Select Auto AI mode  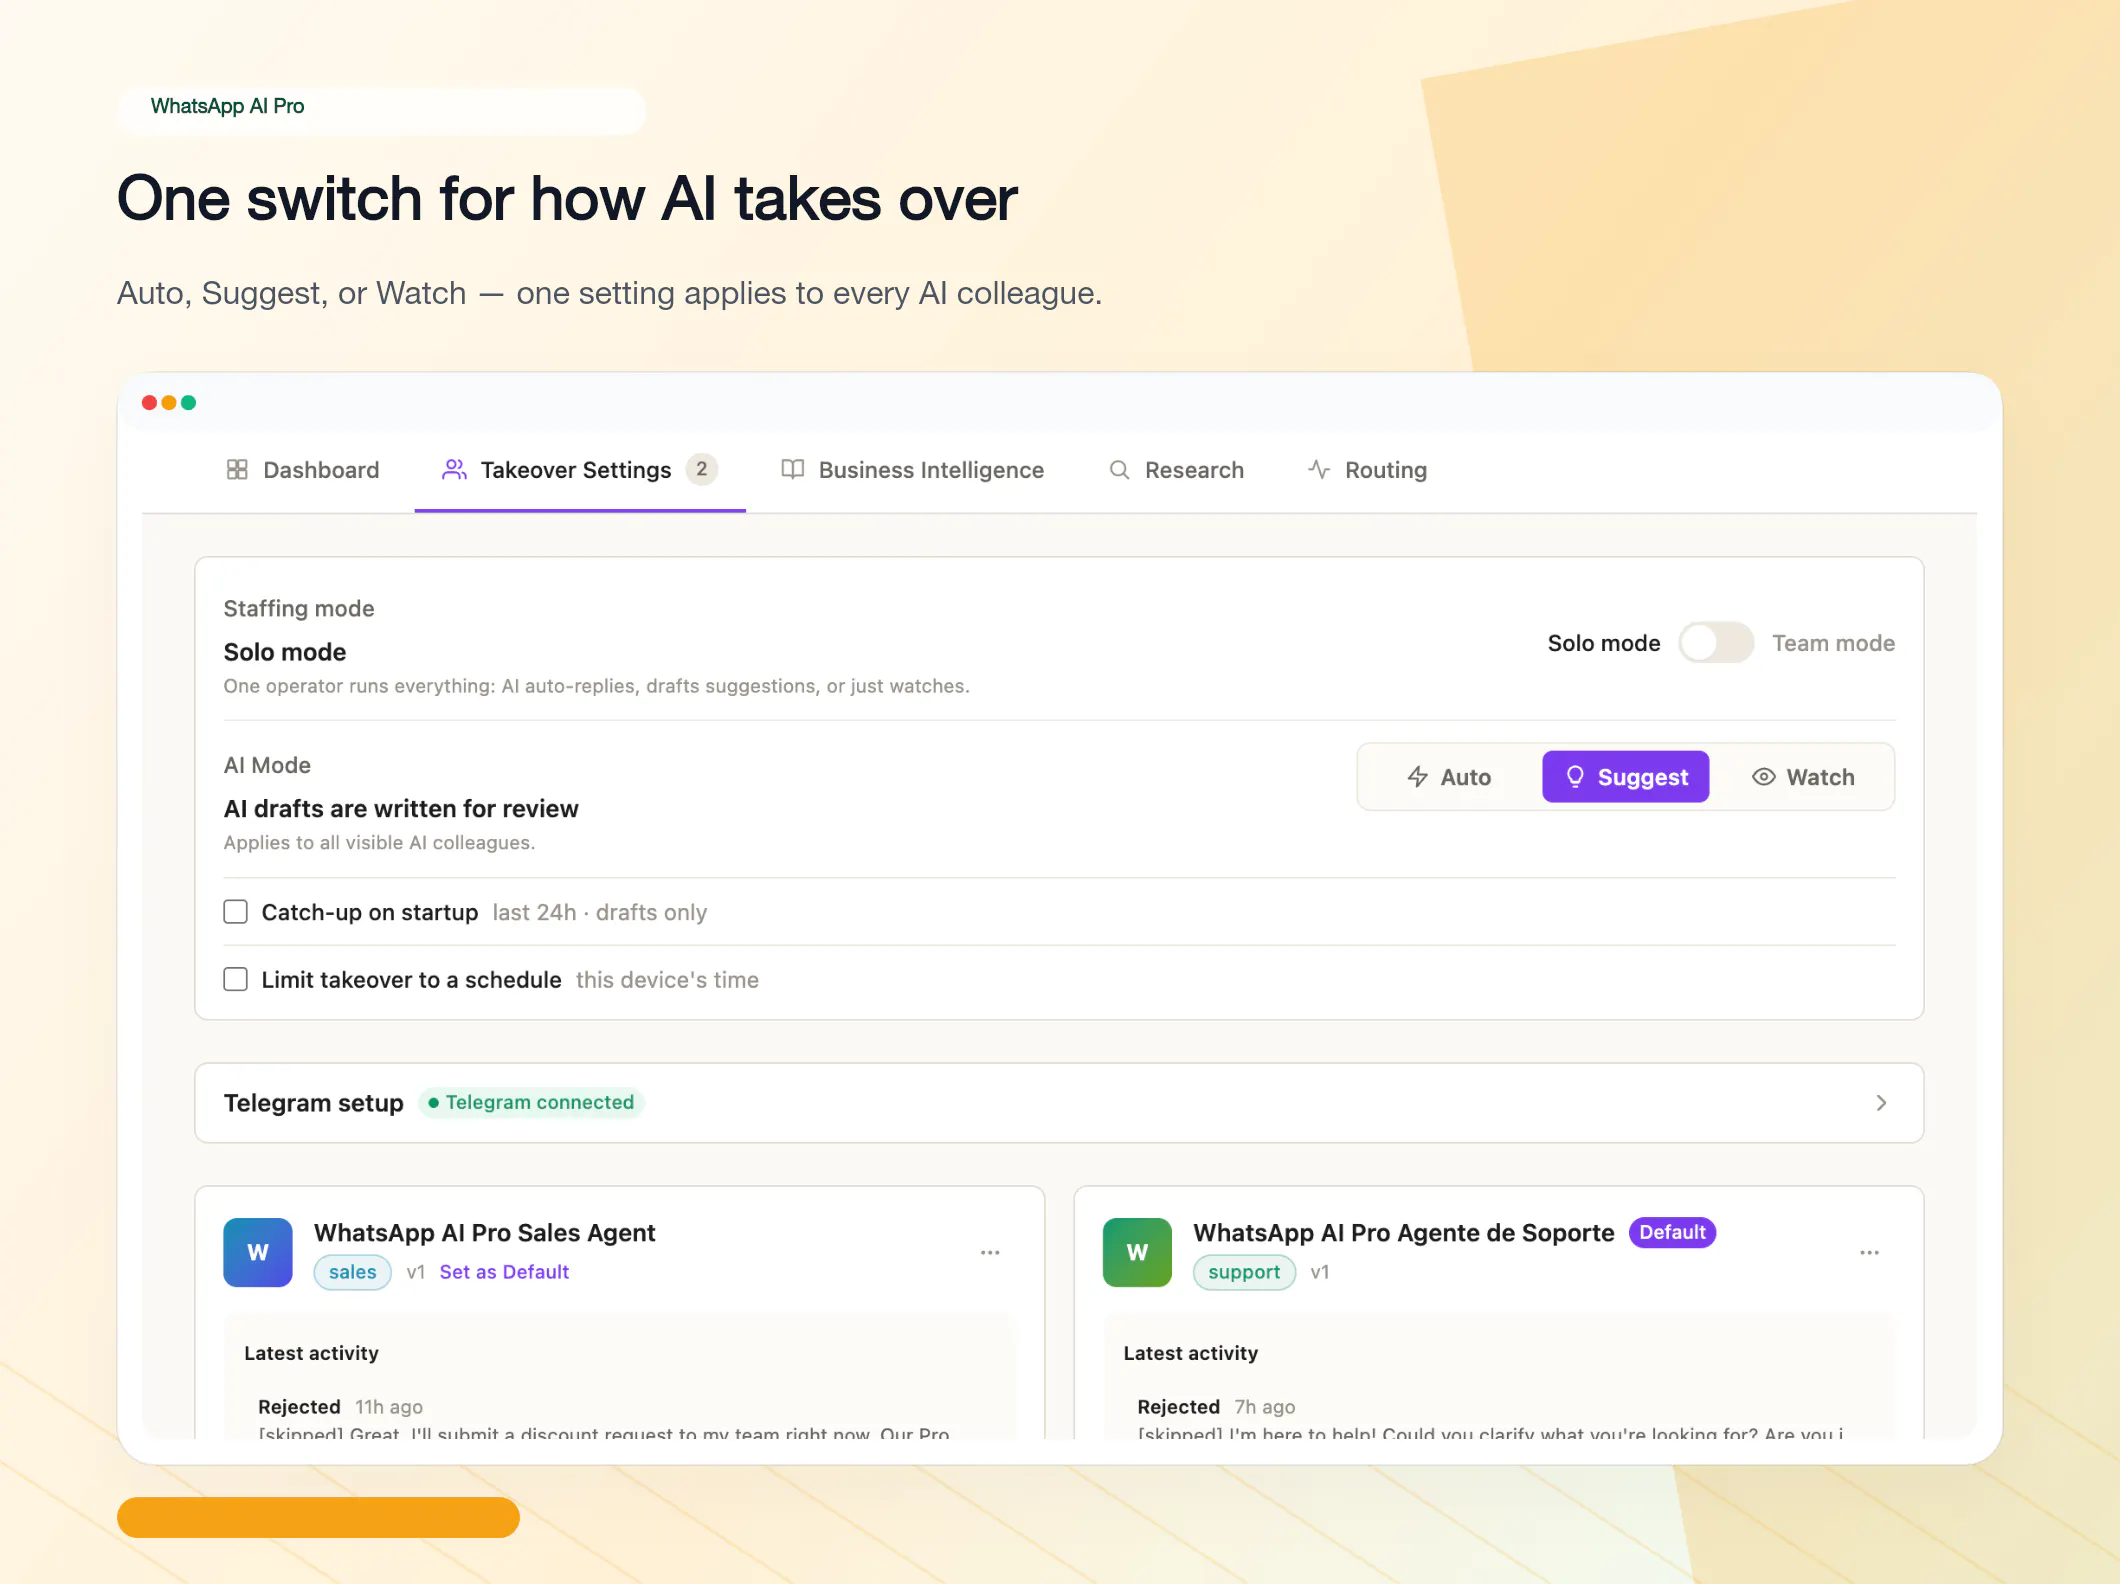(1449, 777)
